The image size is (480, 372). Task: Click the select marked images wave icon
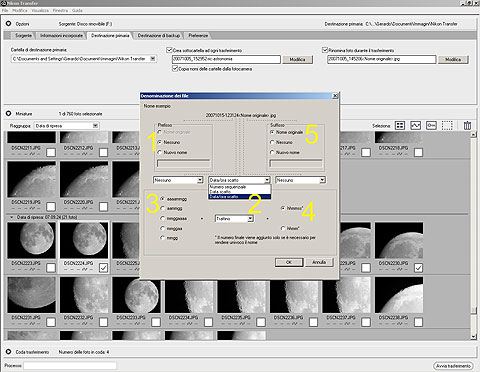(x=415, y=126)
